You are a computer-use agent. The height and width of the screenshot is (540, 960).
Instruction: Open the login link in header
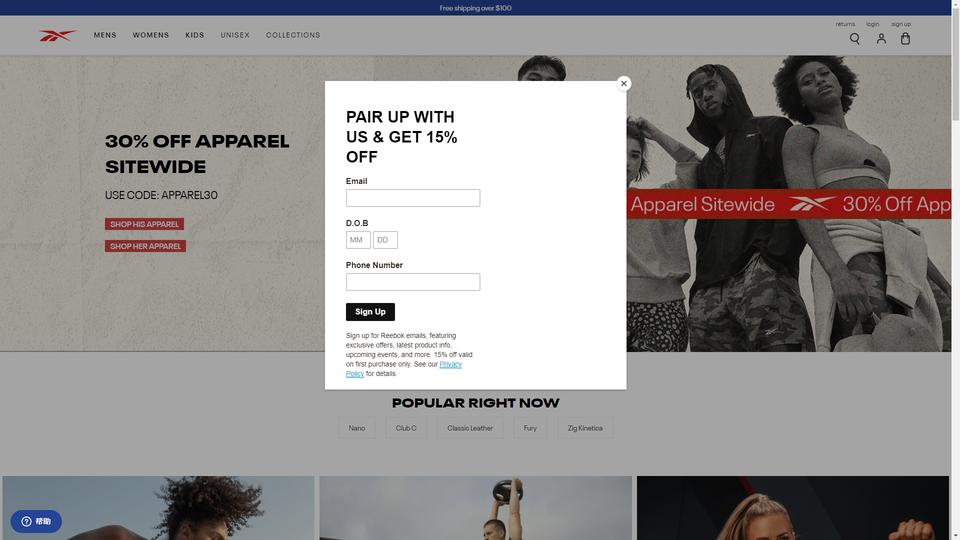tap(872, 24)
